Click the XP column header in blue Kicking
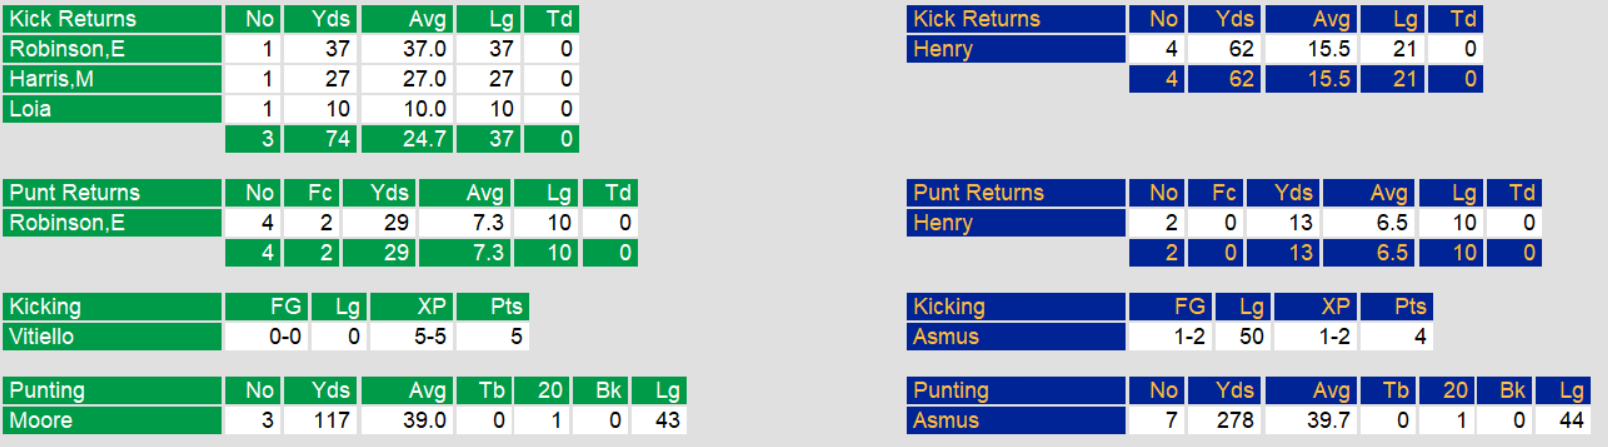The height and width of the screenshot is (447, 1608). coord(1316,307)
